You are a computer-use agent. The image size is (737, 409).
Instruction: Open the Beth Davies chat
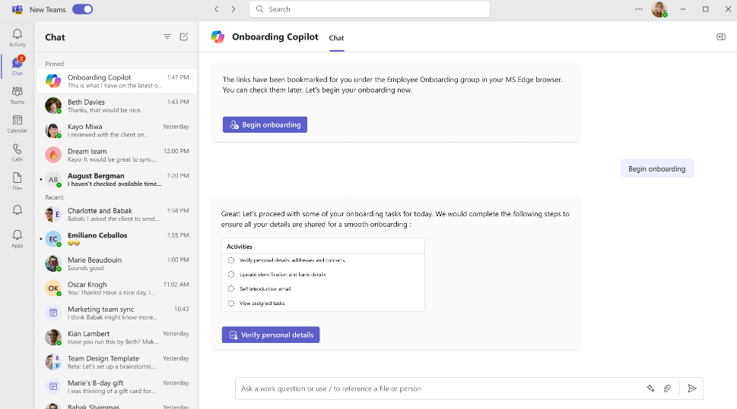coord(117,105)
